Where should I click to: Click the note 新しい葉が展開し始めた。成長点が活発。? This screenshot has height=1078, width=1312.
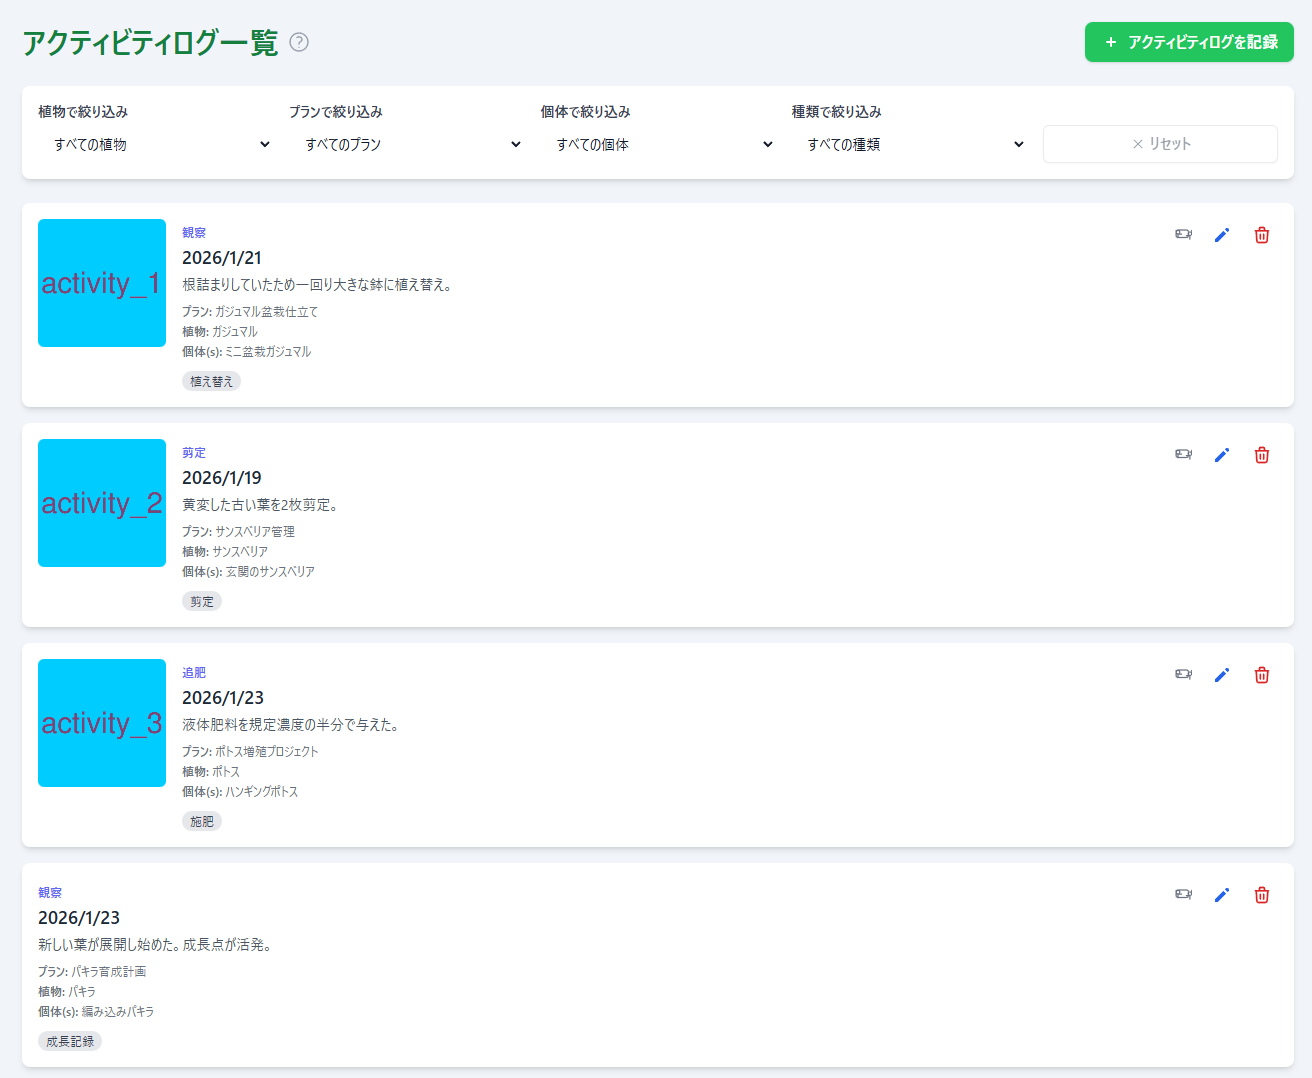click(157, 945)
